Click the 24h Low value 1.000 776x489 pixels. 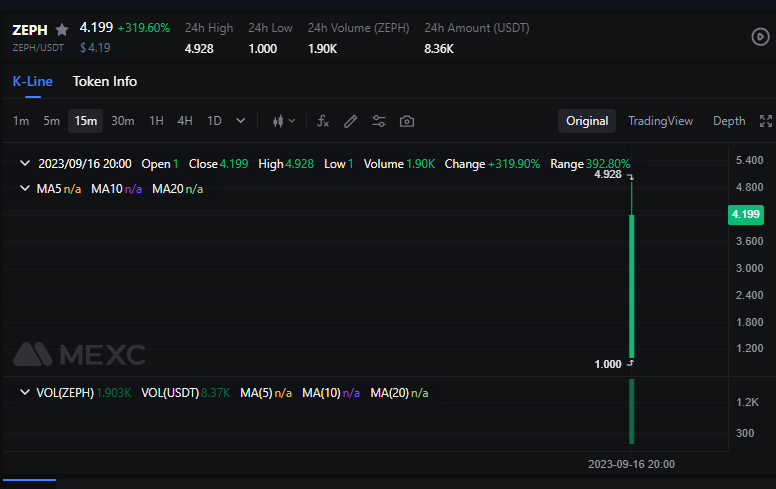[x=263, y=49]
